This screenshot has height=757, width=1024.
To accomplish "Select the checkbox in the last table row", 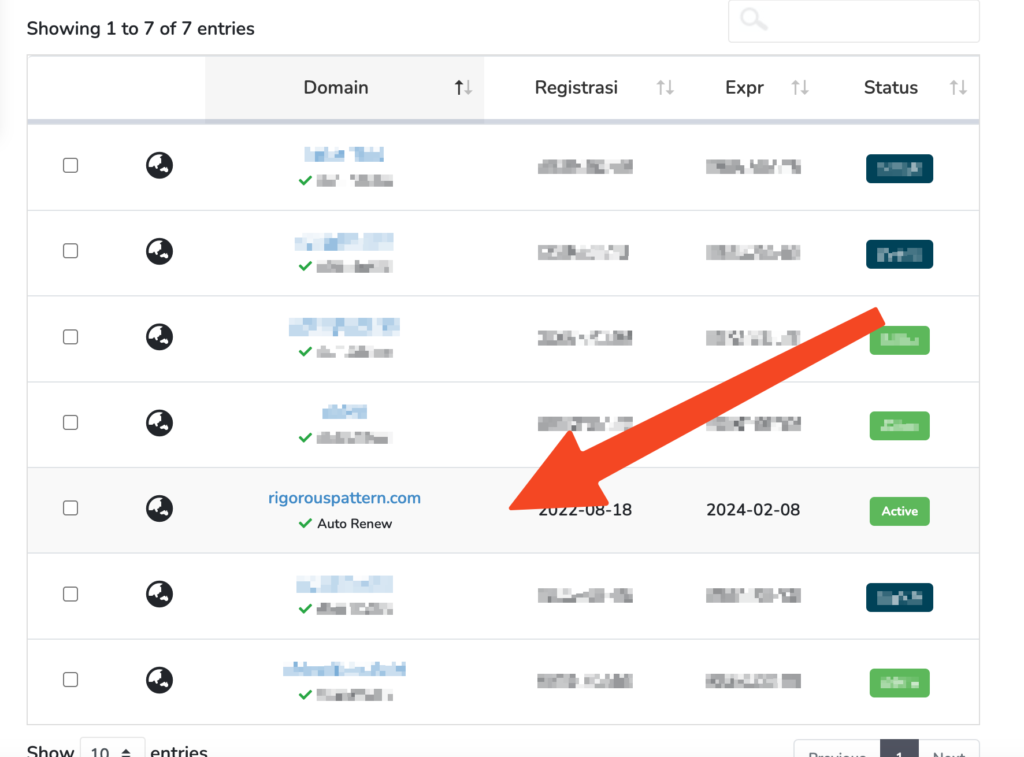I will [70, 679].
